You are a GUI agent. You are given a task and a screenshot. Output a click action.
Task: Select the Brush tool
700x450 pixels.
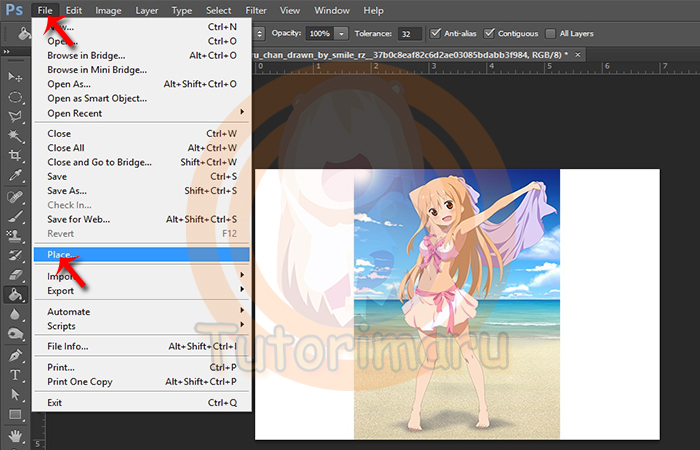(x=15, y=216)
